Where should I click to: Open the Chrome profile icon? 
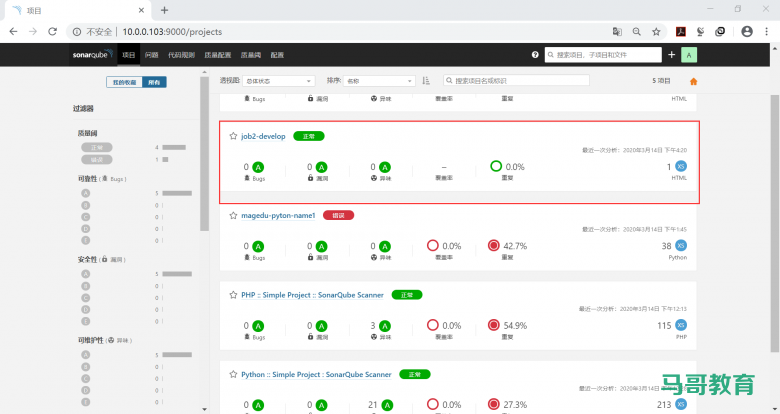[747, 31]
